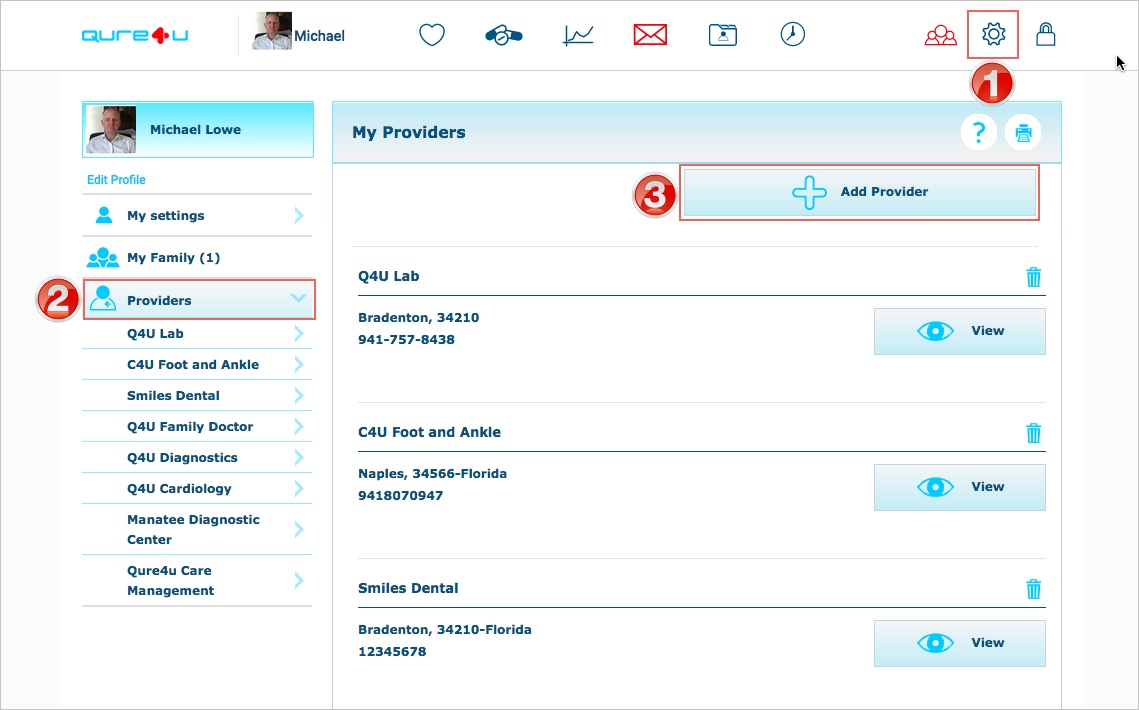1139x710 pixels.
Task: Click the eye icon for C4U Foot and Ankle
Action: point(935,487)
